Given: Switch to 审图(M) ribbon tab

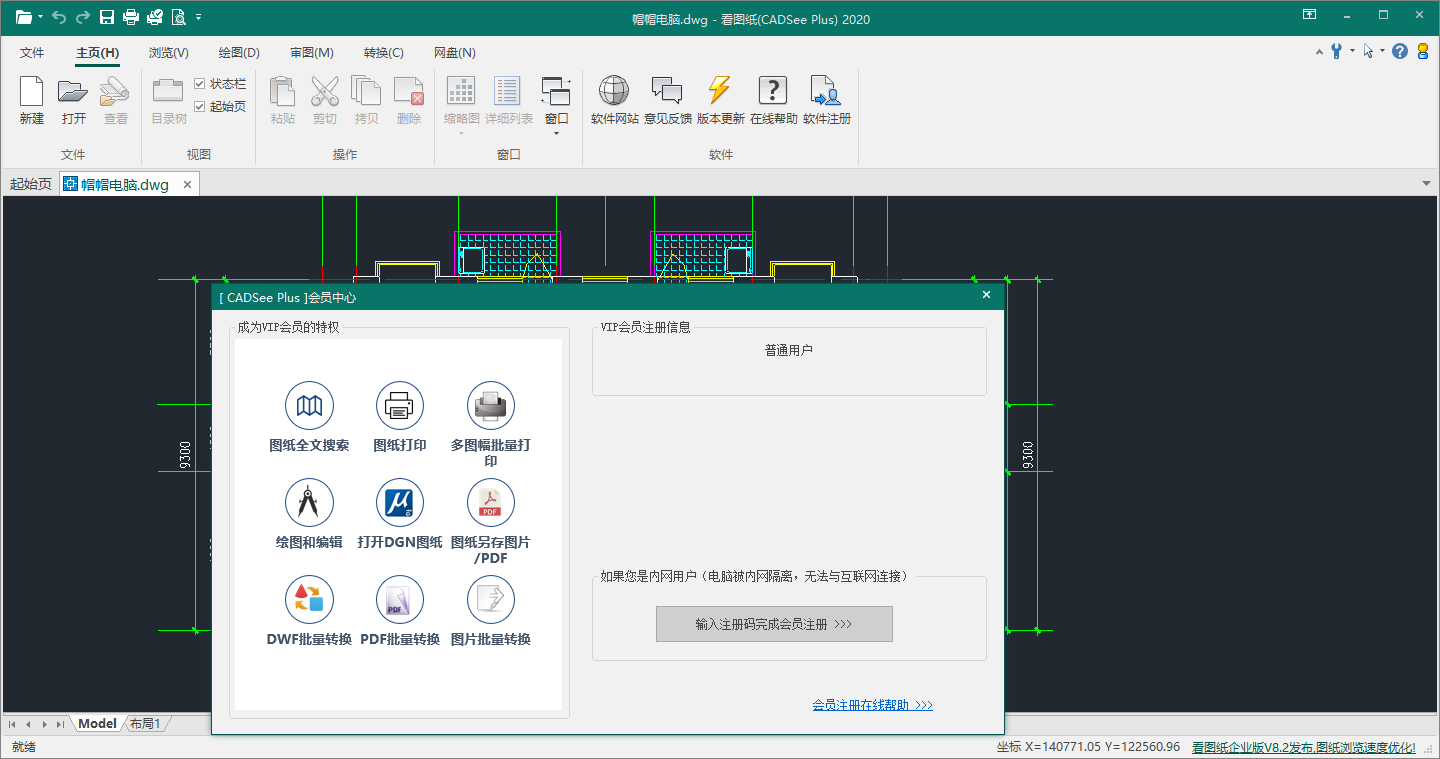Looking at the screenshot, I should click(x=312, y=53).
